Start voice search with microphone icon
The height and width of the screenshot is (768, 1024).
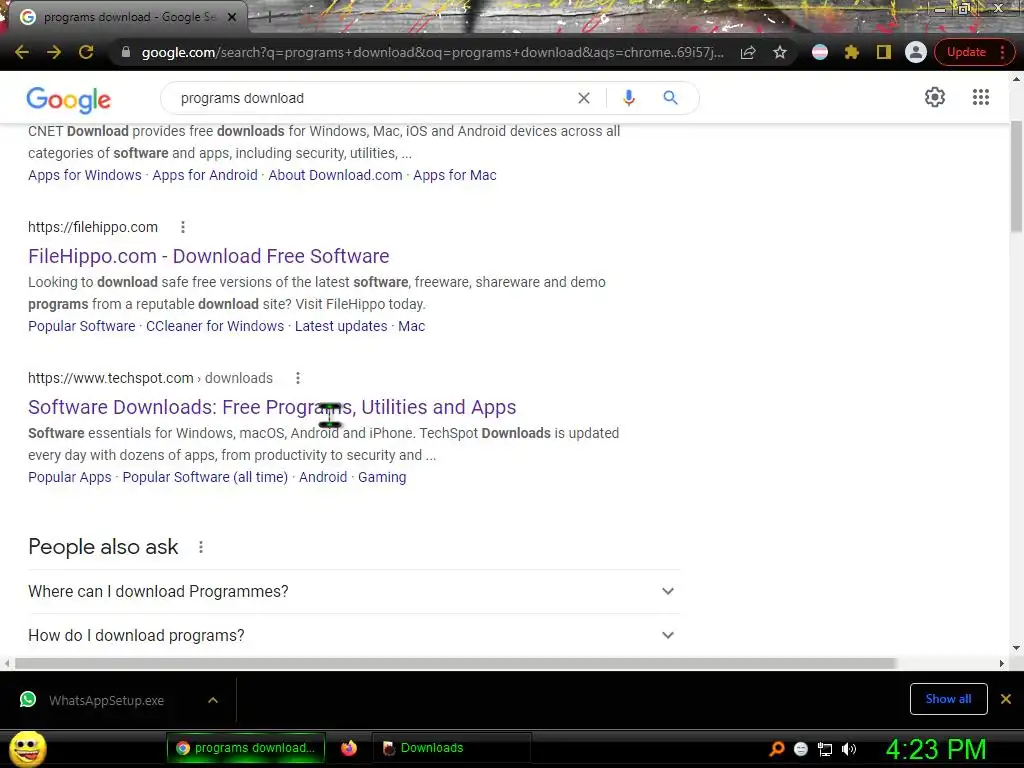click(629, 98)
